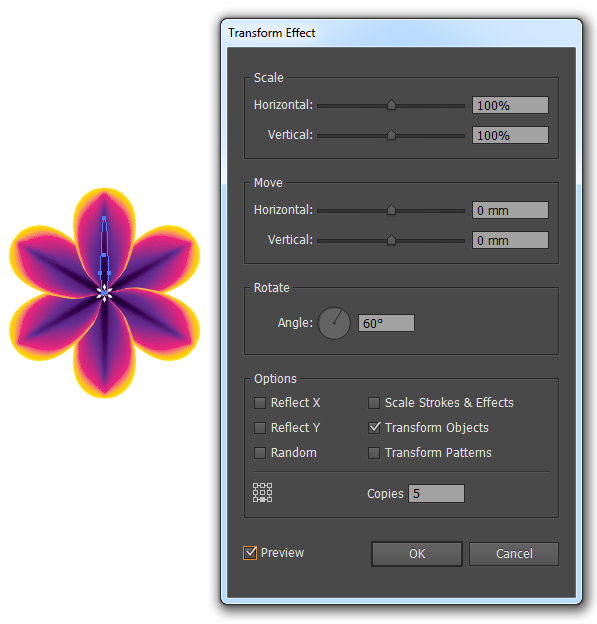Screen dimensions: 597x624
Task: Click the Move Vertical slider handle
Action: 391,240
